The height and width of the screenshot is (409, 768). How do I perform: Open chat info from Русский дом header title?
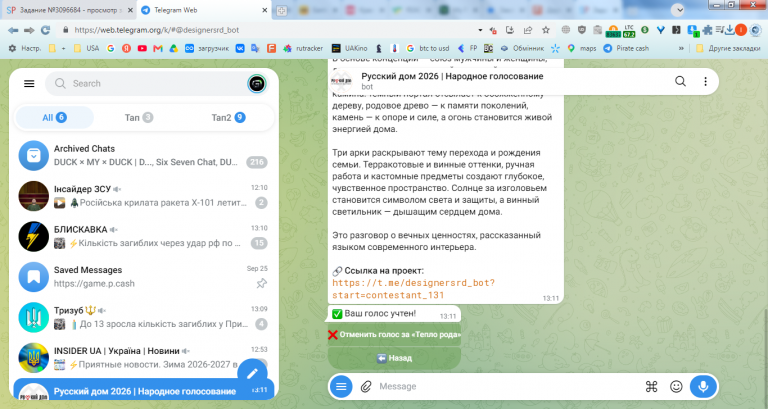452,76
